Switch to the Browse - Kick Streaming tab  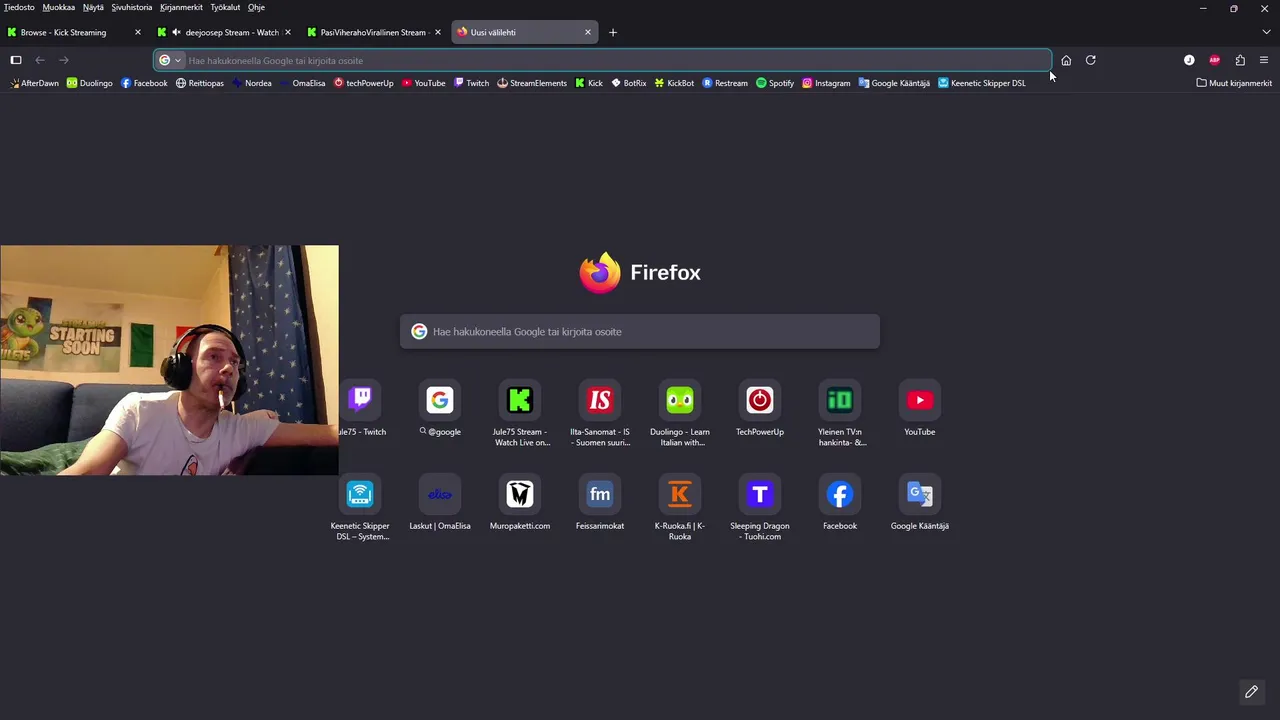[75, 32]
